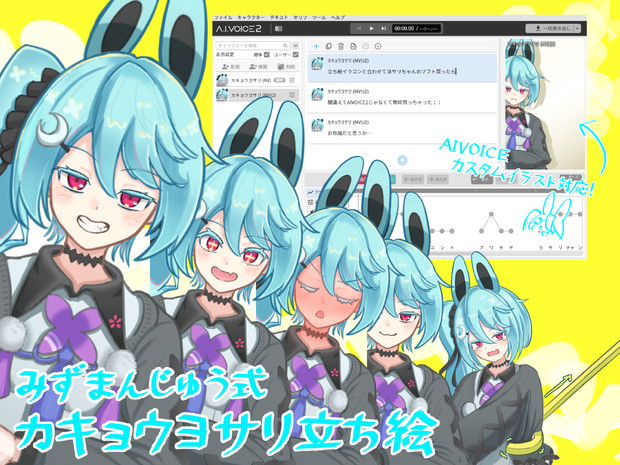Click text of line starting 立ち絵イラコン
Screen dimensions: 620x465
(392, 72)
